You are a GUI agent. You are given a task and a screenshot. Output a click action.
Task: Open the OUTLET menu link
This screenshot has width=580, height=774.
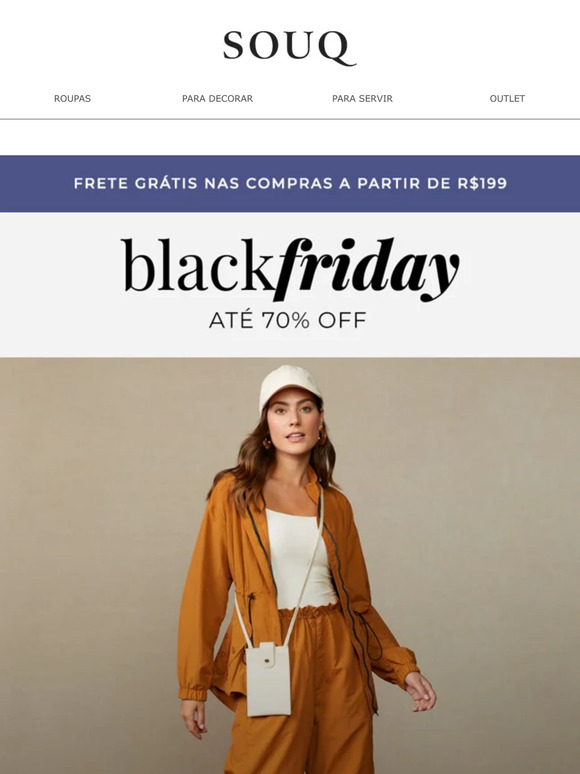507,99
